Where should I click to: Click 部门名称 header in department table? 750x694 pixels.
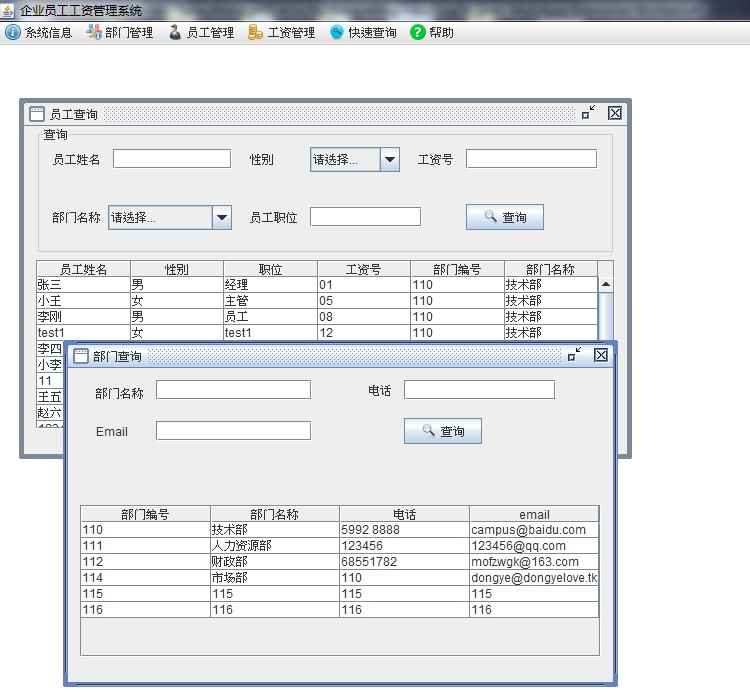tap(275, 514)
